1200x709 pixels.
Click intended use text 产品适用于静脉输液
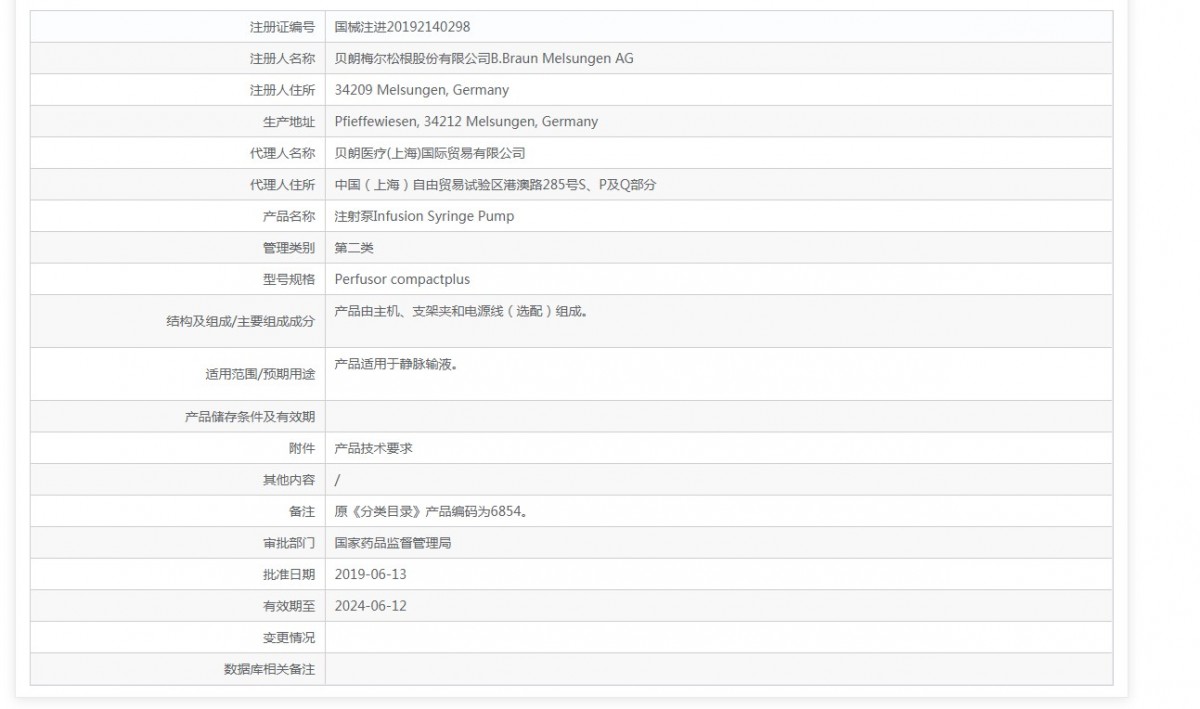(393, 365)
